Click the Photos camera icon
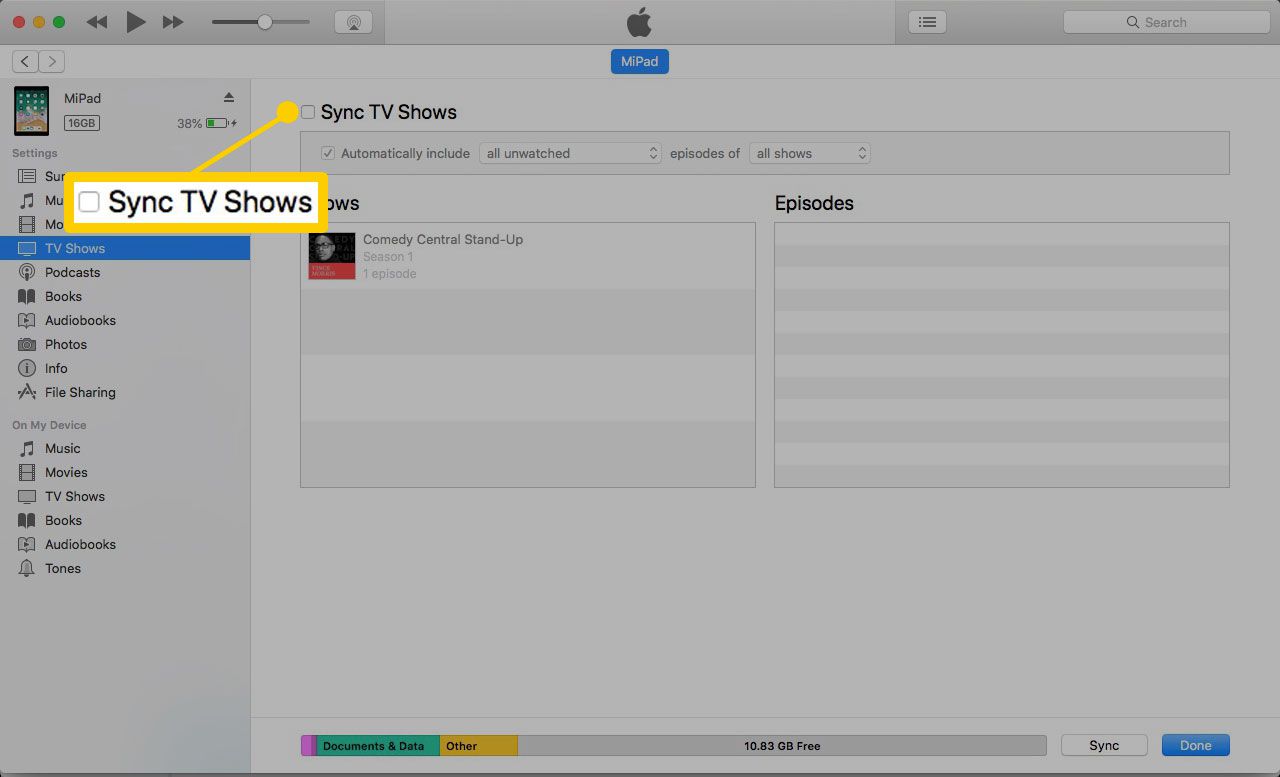 pyautogui.click(x=27, y=344)
